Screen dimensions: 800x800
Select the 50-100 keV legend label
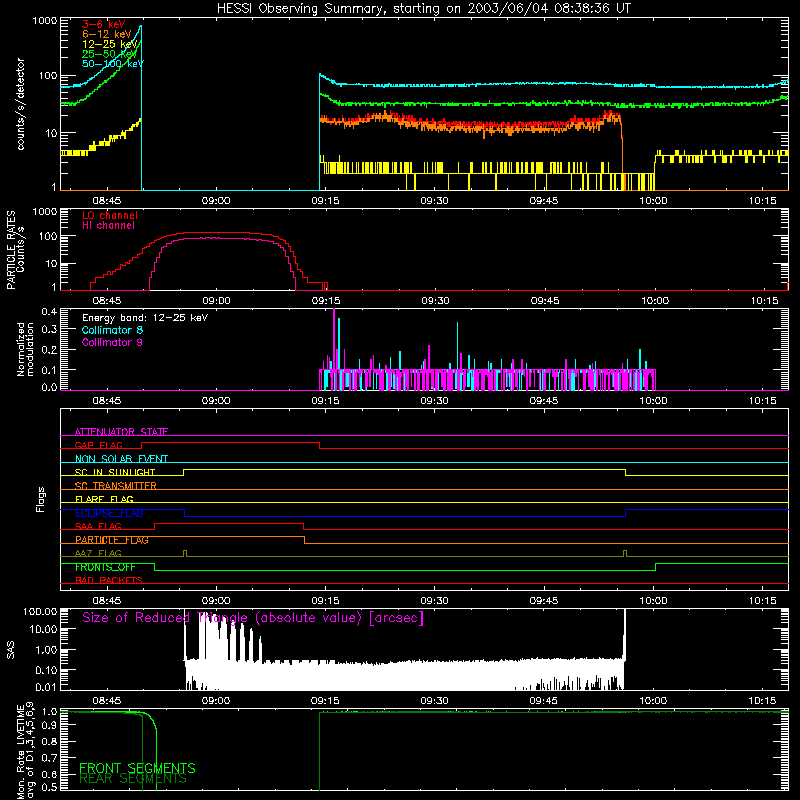[x=113, y=63]
